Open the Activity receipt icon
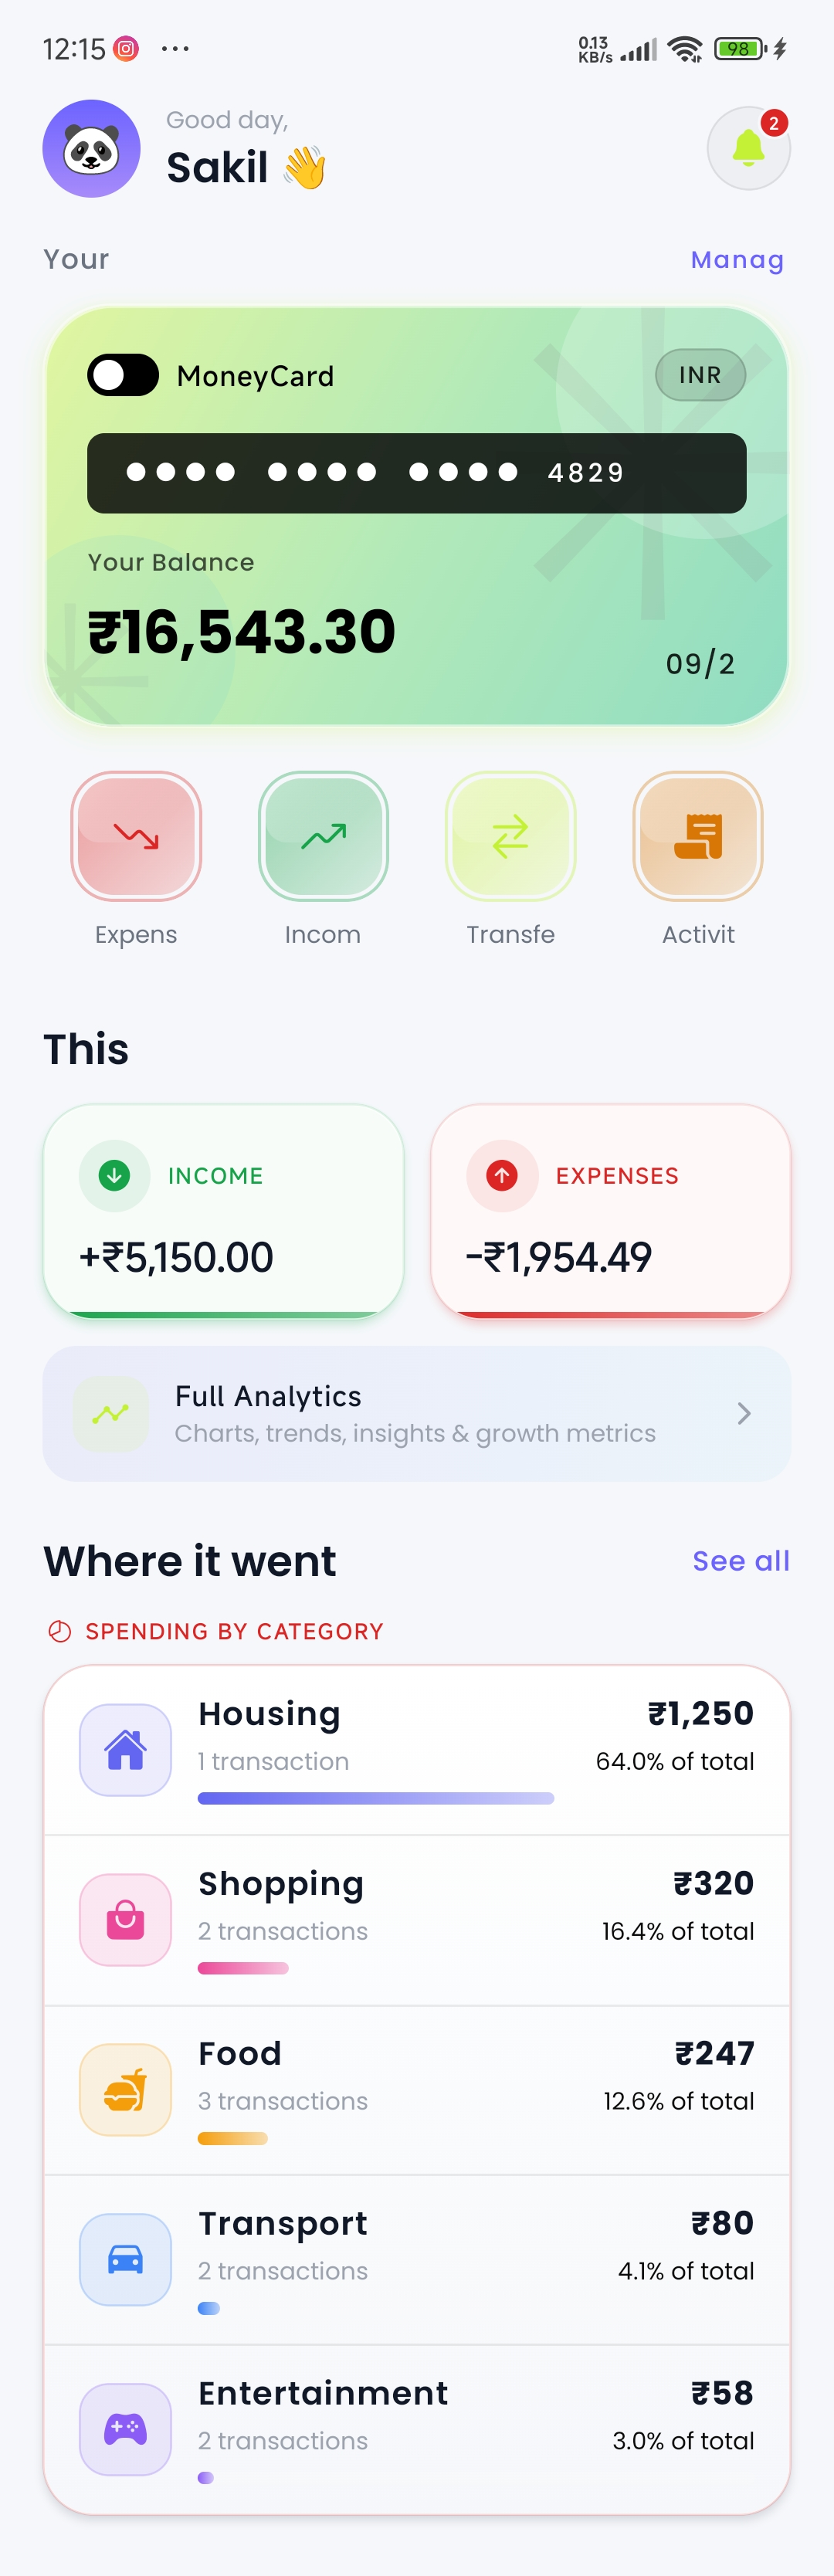Image resolution: width=834 pixels, height=2576 pixels. [x=698, y=835]
